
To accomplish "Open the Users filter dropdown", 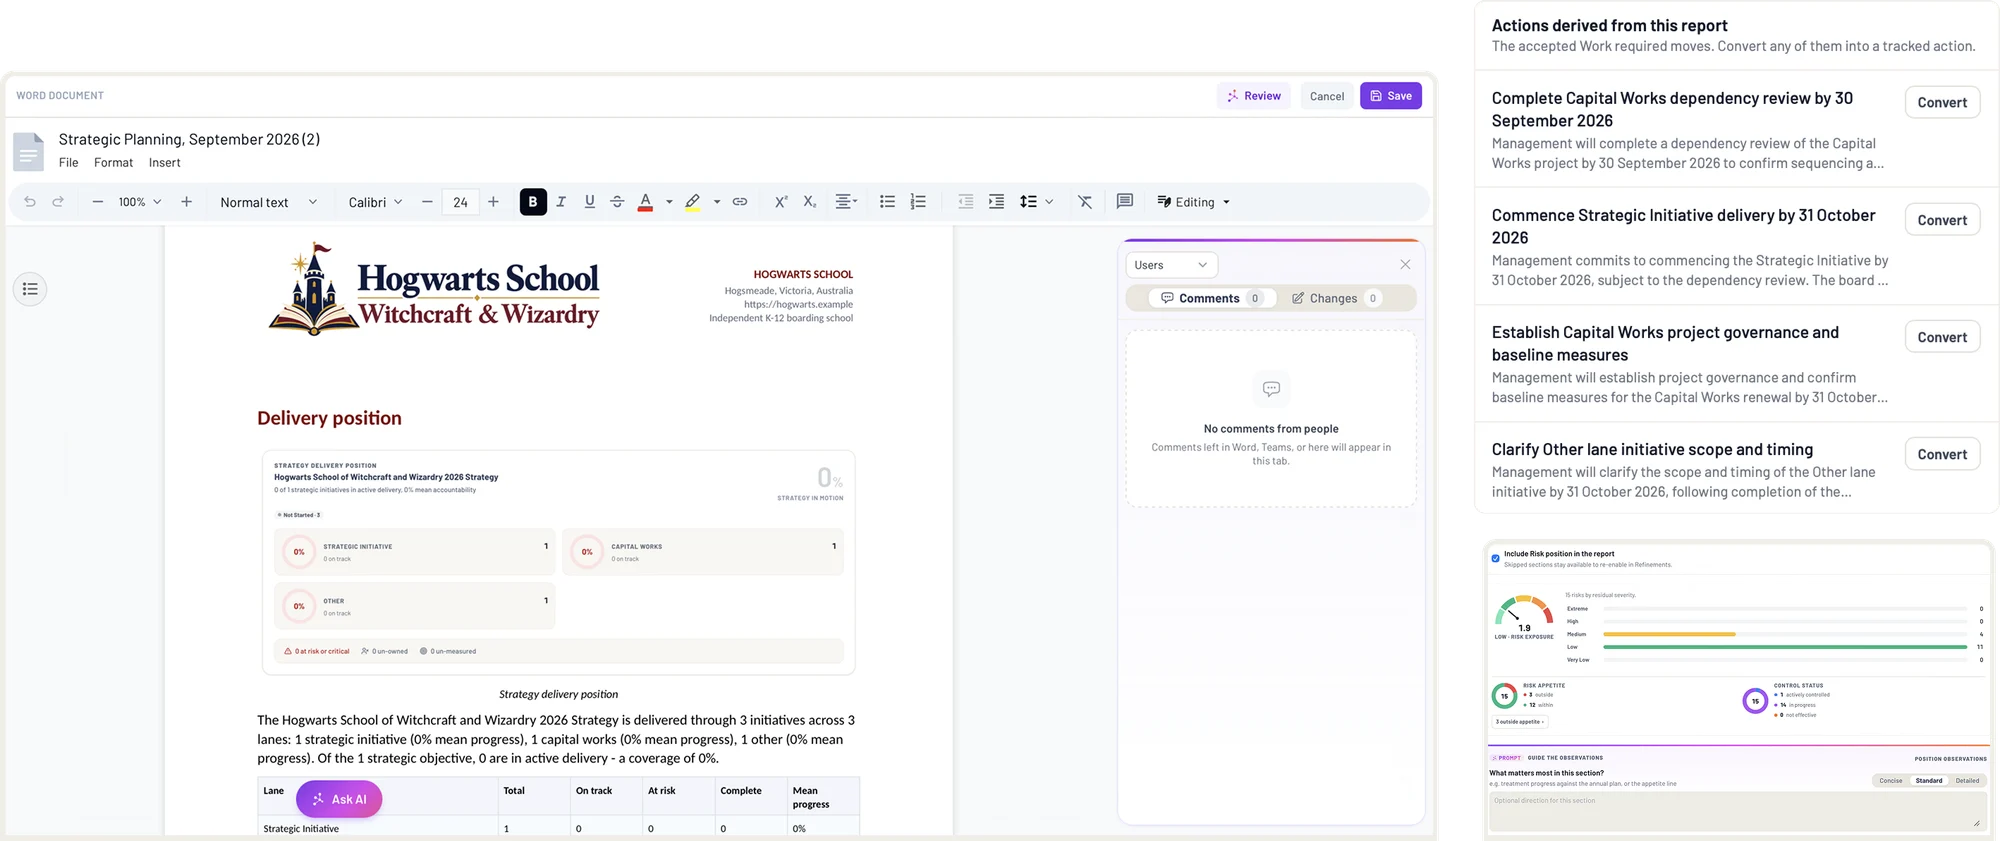I will 1171,265.
